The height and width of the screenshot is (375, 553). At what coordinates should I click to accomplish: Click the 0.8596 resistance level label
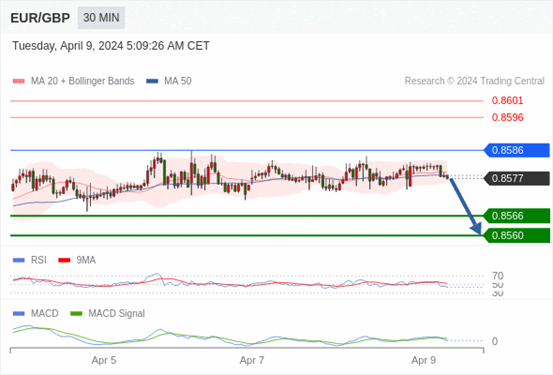tap(508, 117)
